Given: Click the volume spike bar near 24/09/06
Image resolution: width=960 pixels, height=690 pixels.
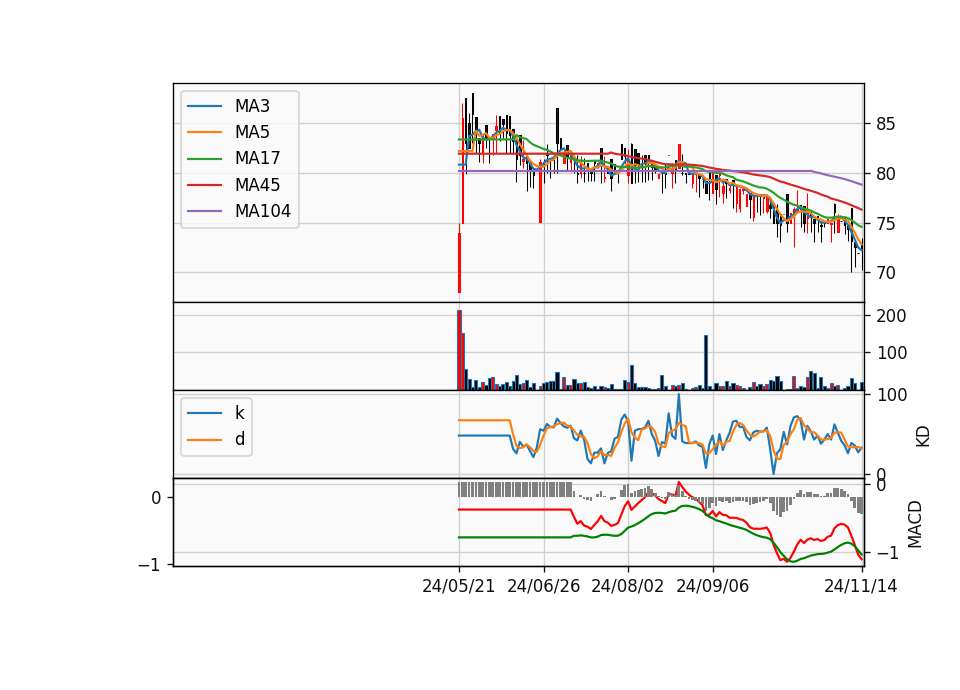Looking at the screenshot, I should [x=706, y=362].
